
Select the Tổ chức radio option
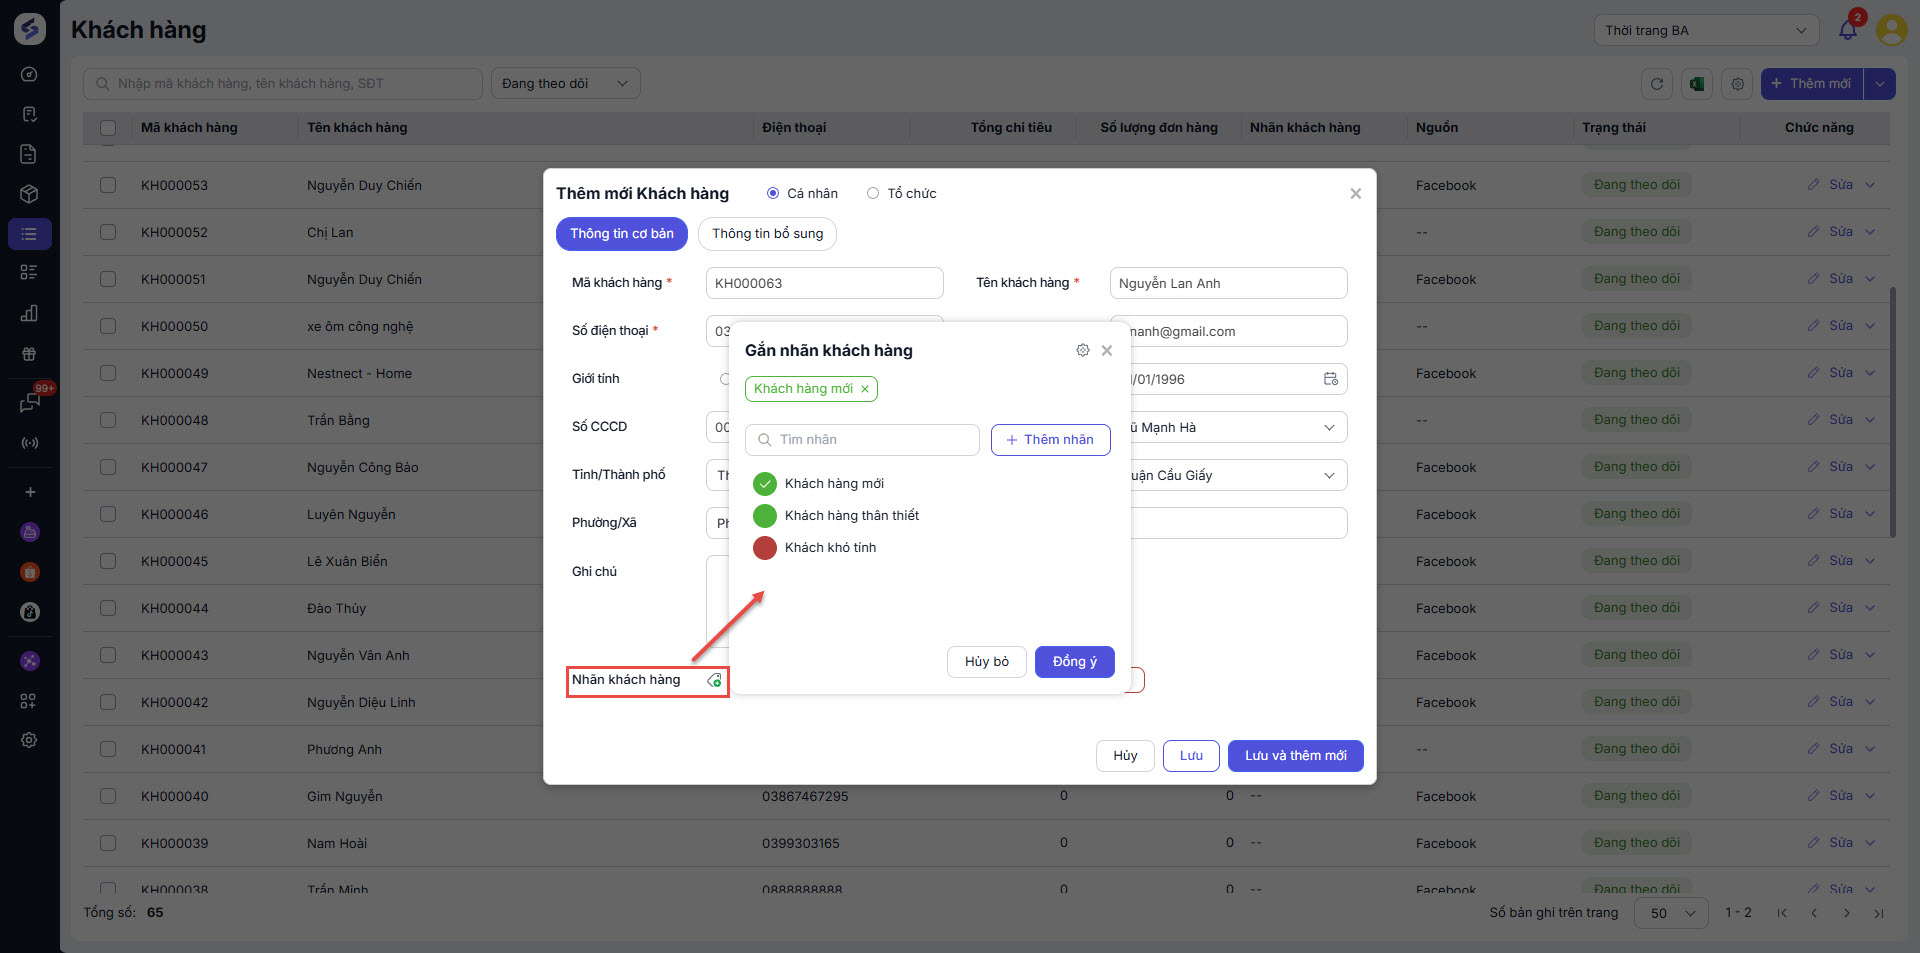(873, 194)
